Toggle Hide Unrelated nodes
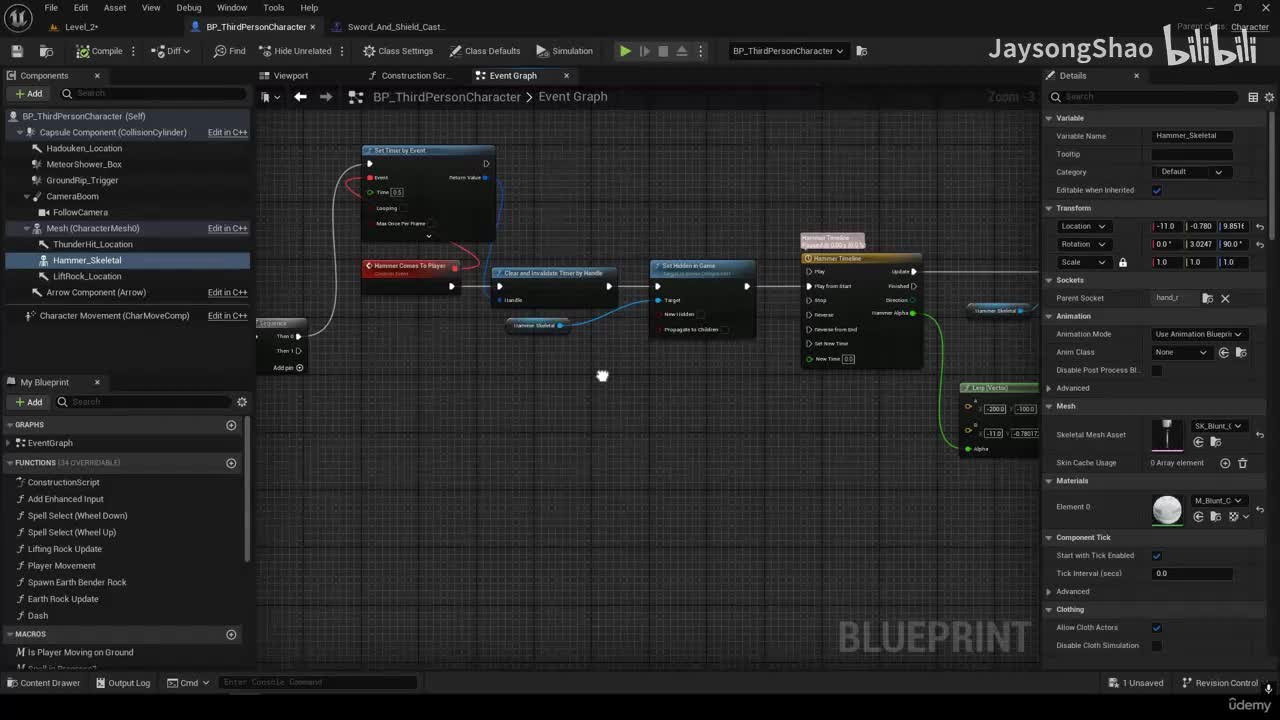 pyautogui.click(x=295, y=51)
